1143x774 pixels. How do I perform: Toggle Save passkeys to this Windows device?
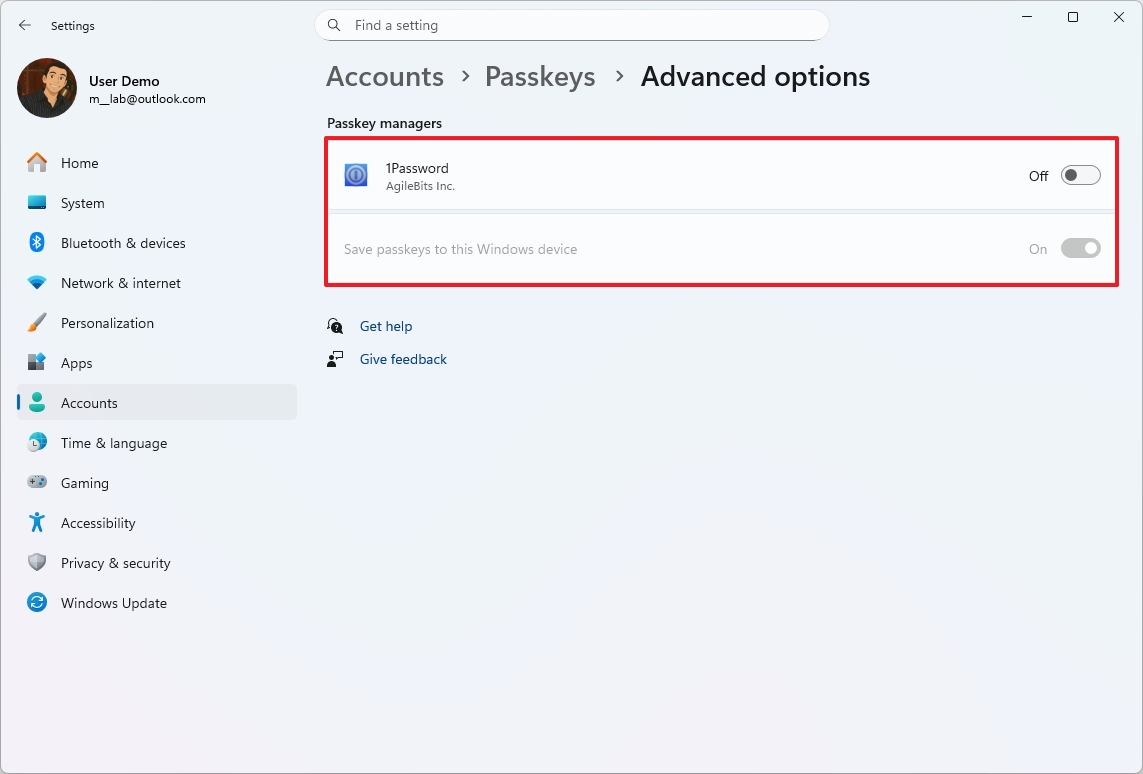coord(1079,248)
